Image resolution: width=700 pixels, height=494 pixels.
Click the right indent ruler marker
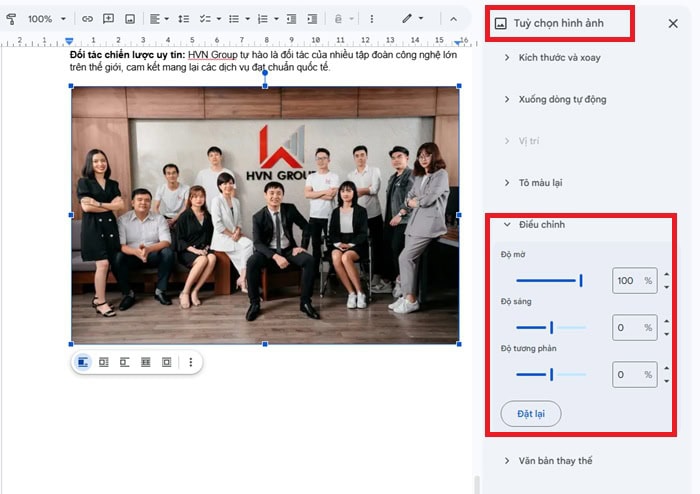458,42
